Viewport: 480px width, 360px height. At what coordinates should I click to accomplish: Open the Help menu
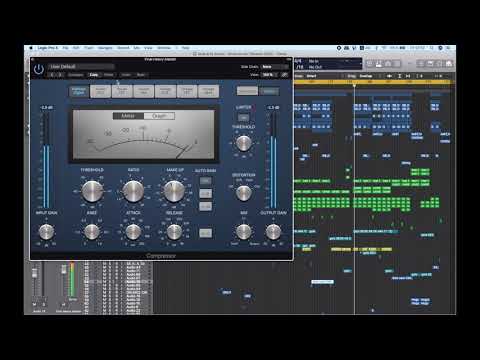186,48
